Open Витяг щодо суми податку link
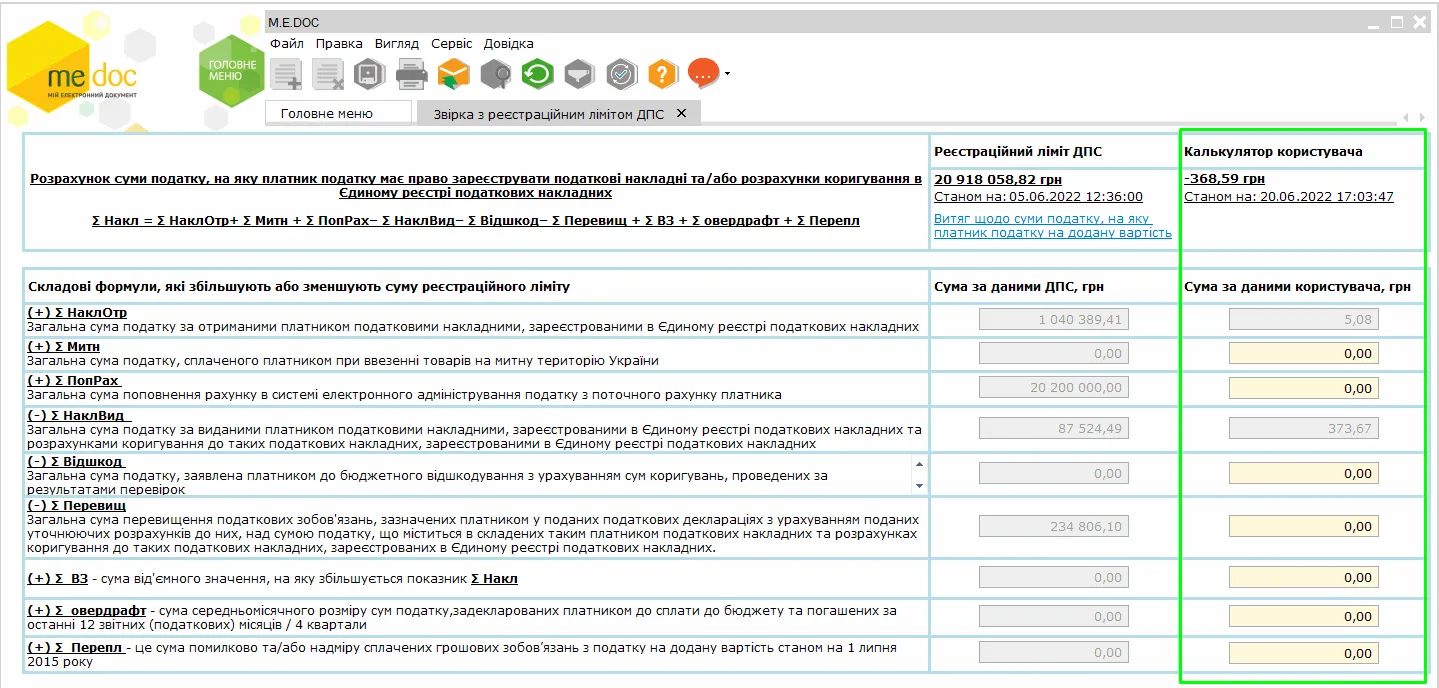 point(1052,225)
